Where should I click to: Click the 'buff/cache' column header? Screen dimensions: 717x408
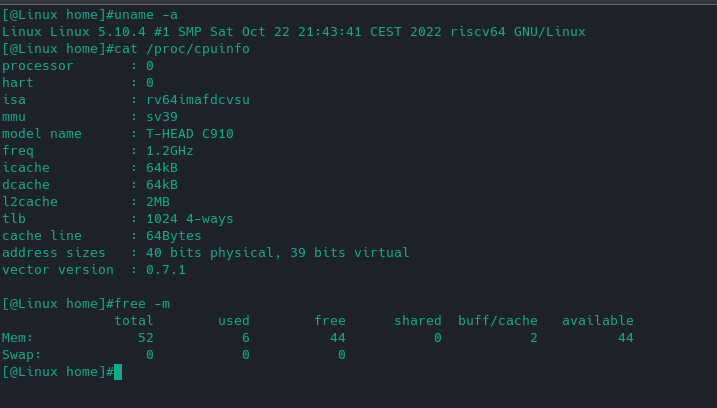pyautogui.click(x=498, y=320)
